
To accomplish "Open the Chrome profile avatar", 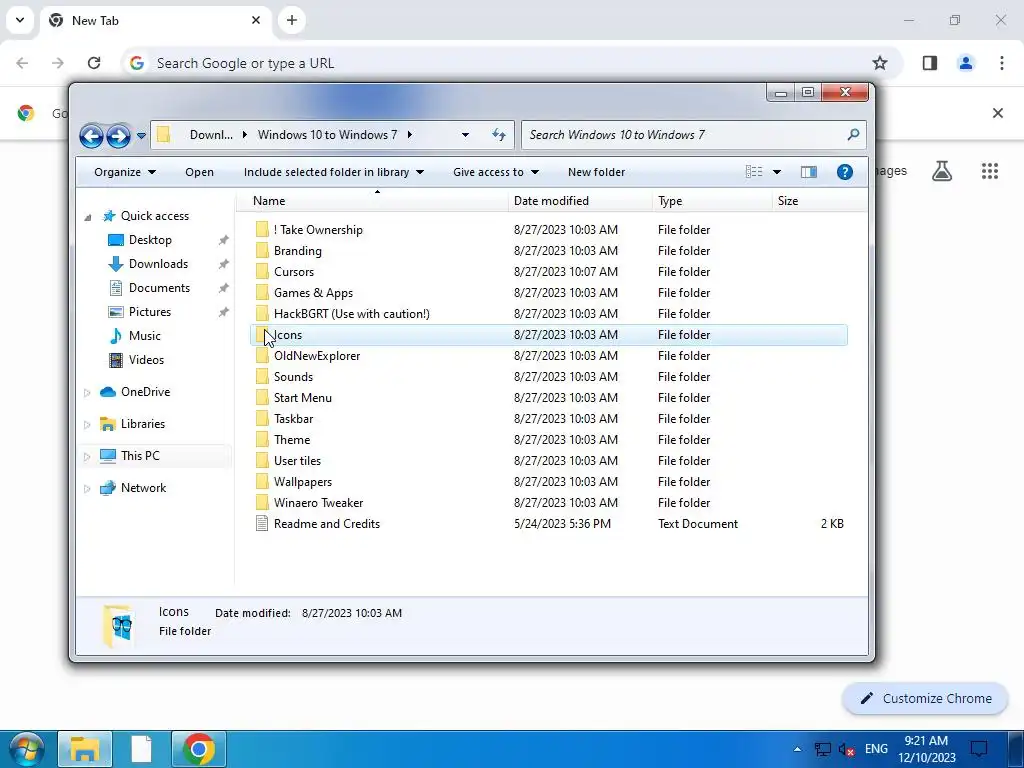I will (x=965, y=63).
